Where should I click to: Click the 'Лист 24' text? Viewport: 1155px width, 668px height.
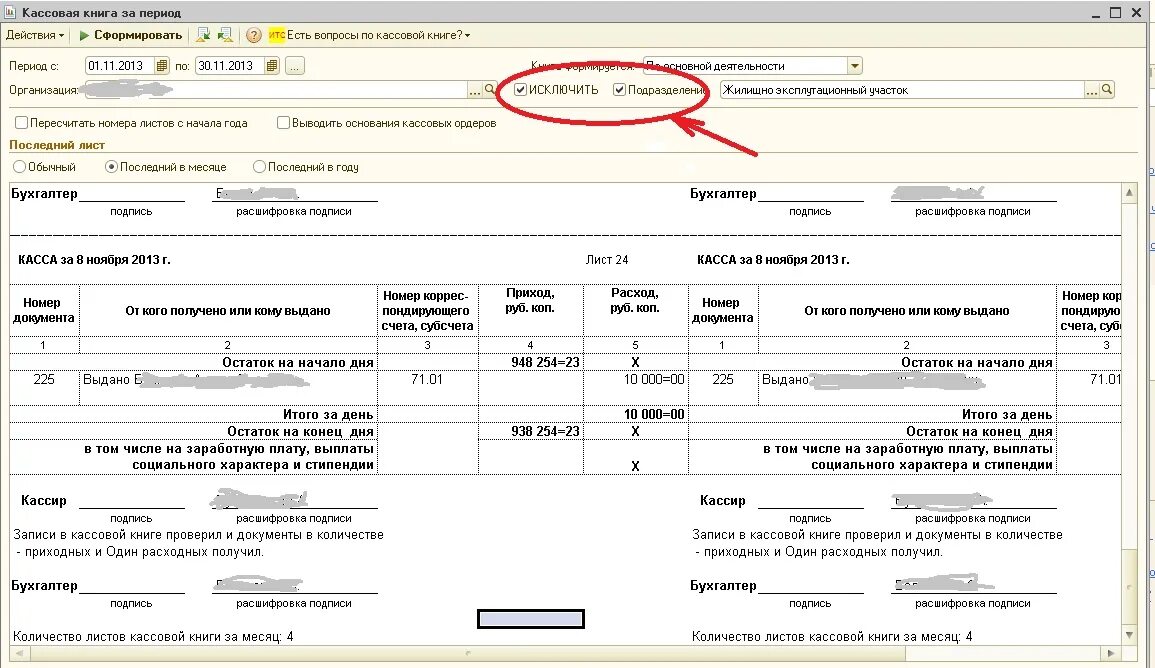(607, 260)
